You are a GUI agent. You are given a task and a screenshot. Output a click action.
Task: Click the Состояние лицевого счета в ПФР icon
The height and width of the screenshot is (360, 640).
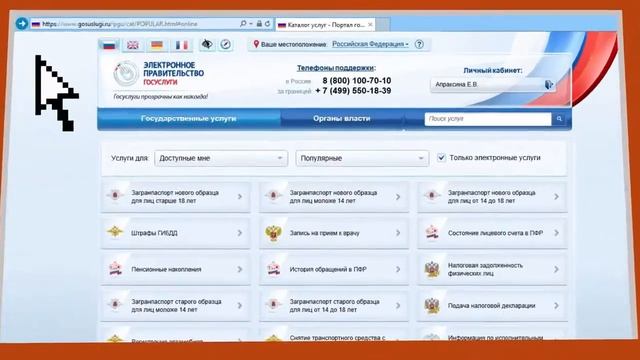point(431,233)
